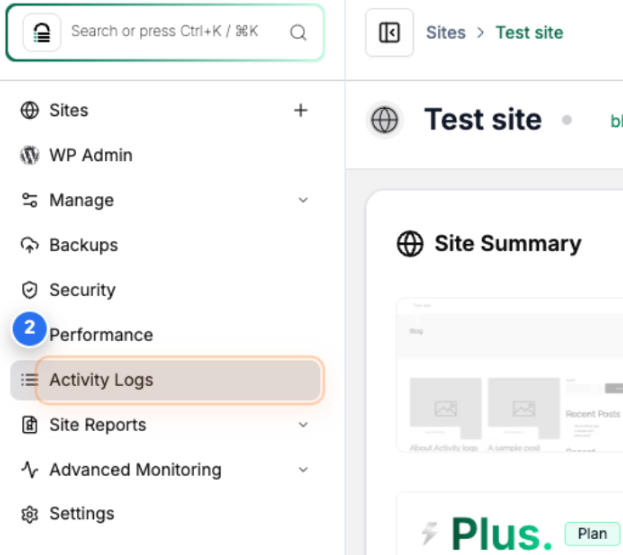The width and height of the screenshot is (623, 555).
Task: Click the Advanced Monitoring pulse icon
Action: coord(30,470)
